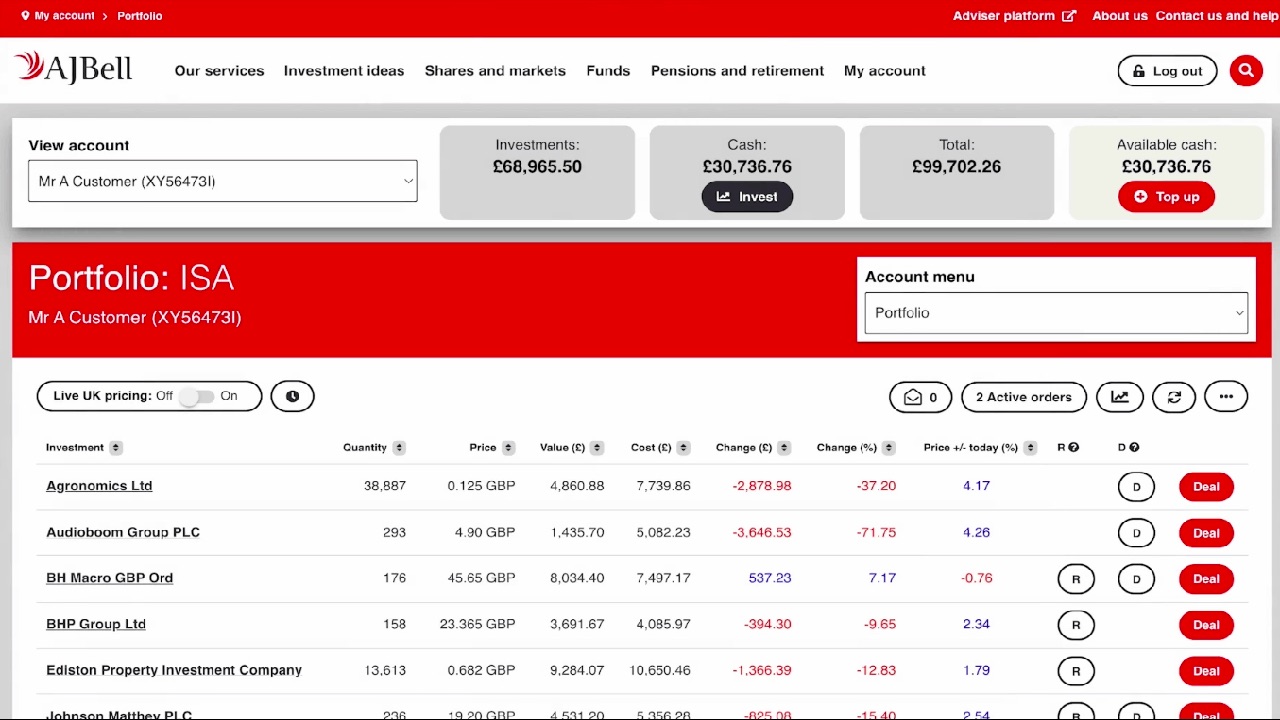Select the BH Macro change value 537.23
The height and width of the screenshot is (720, 1280).
tap(769, 578)
